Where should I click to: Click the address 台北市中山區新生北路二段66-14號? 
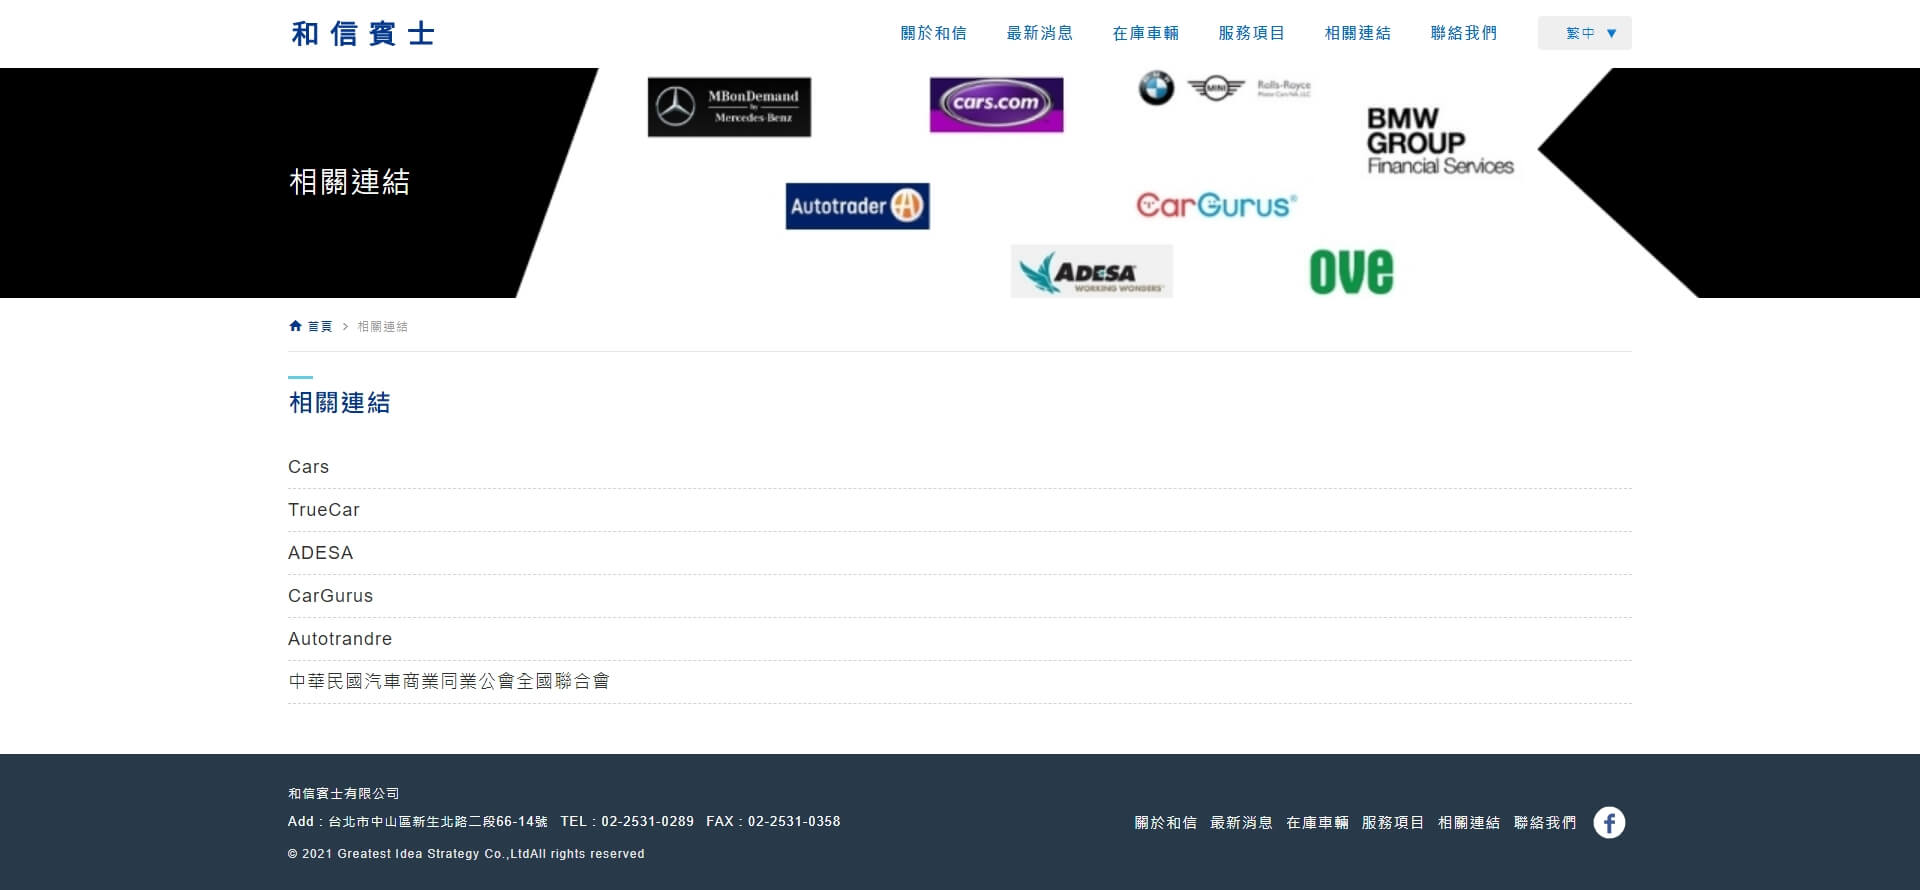tap(438, 822)
